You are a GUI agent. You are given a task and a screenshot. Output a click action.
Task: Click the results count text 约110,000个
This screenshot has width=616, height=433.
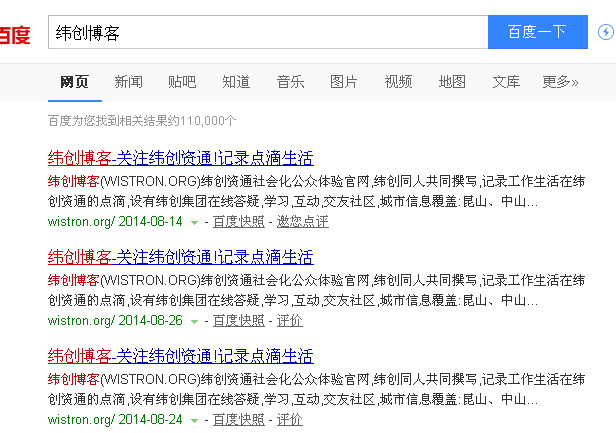202,121
